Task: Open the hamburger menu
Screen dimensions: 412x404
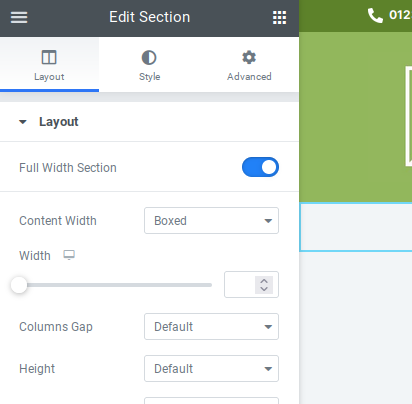Action: [x=19, y=17]
